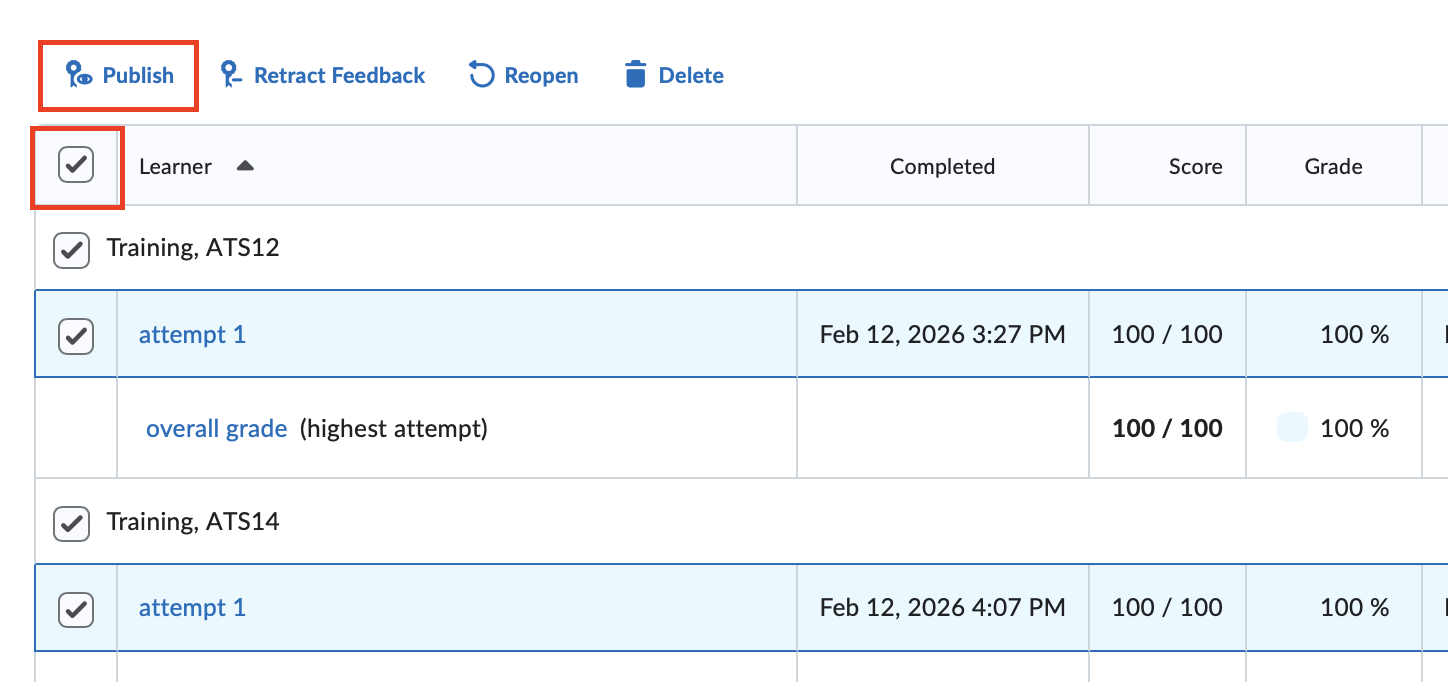The height and width of the screenshot is (682, 1448).
Task: Click the Completed column header
Action: click(x=941, y=166)
